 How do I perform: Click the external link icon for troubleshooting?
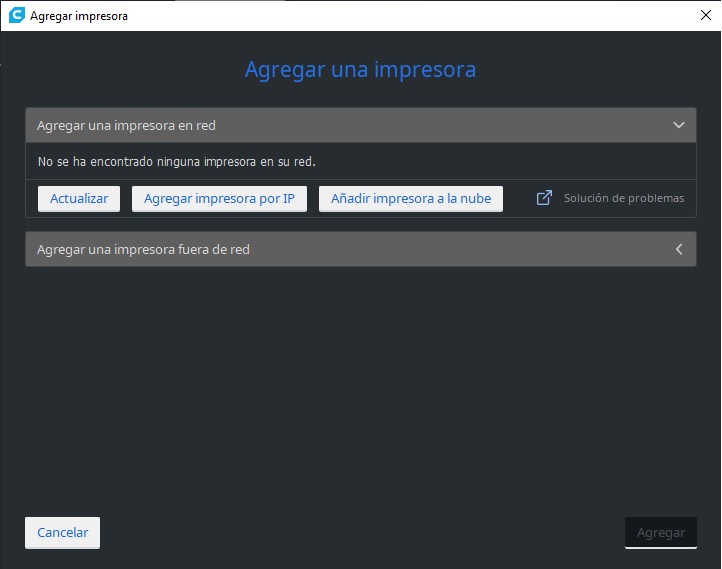[x=544, y=198]
